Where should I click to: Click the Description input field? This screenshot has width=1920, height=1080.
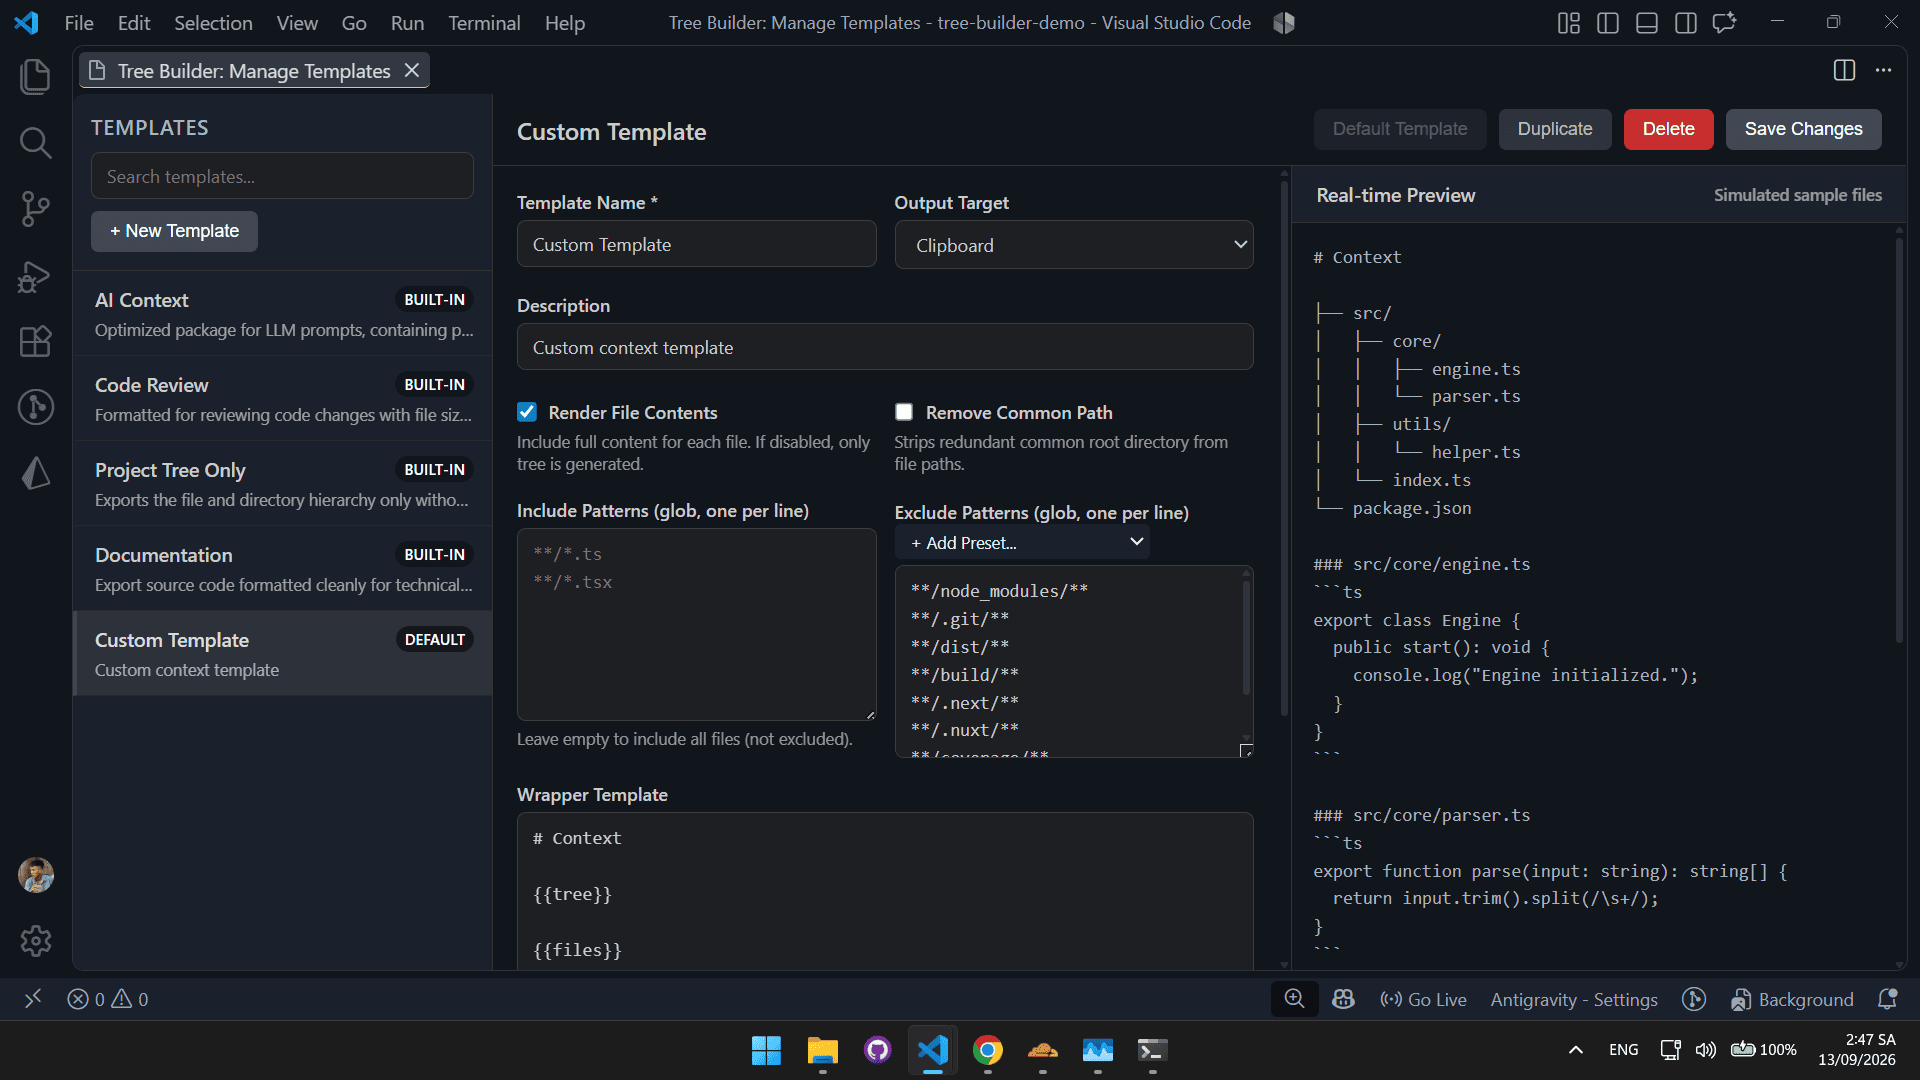[885, 347]
